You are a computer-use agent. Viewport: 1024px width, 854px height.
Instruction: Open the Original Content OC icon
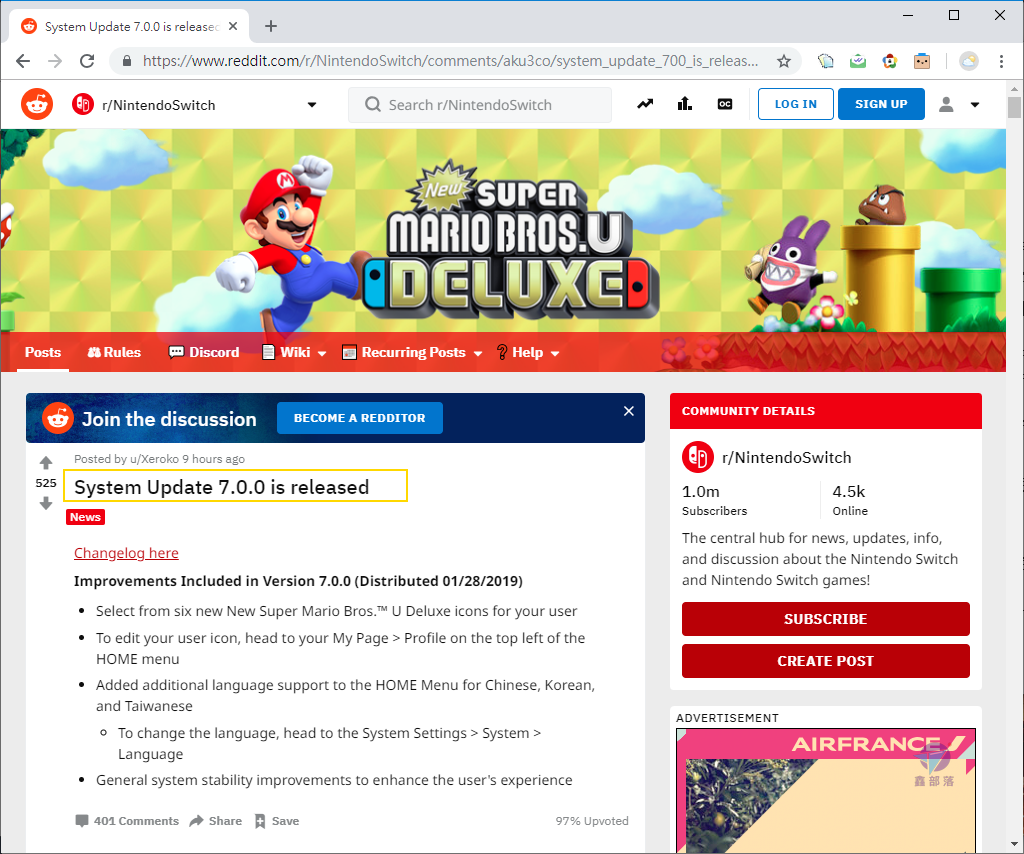[725, 104]
